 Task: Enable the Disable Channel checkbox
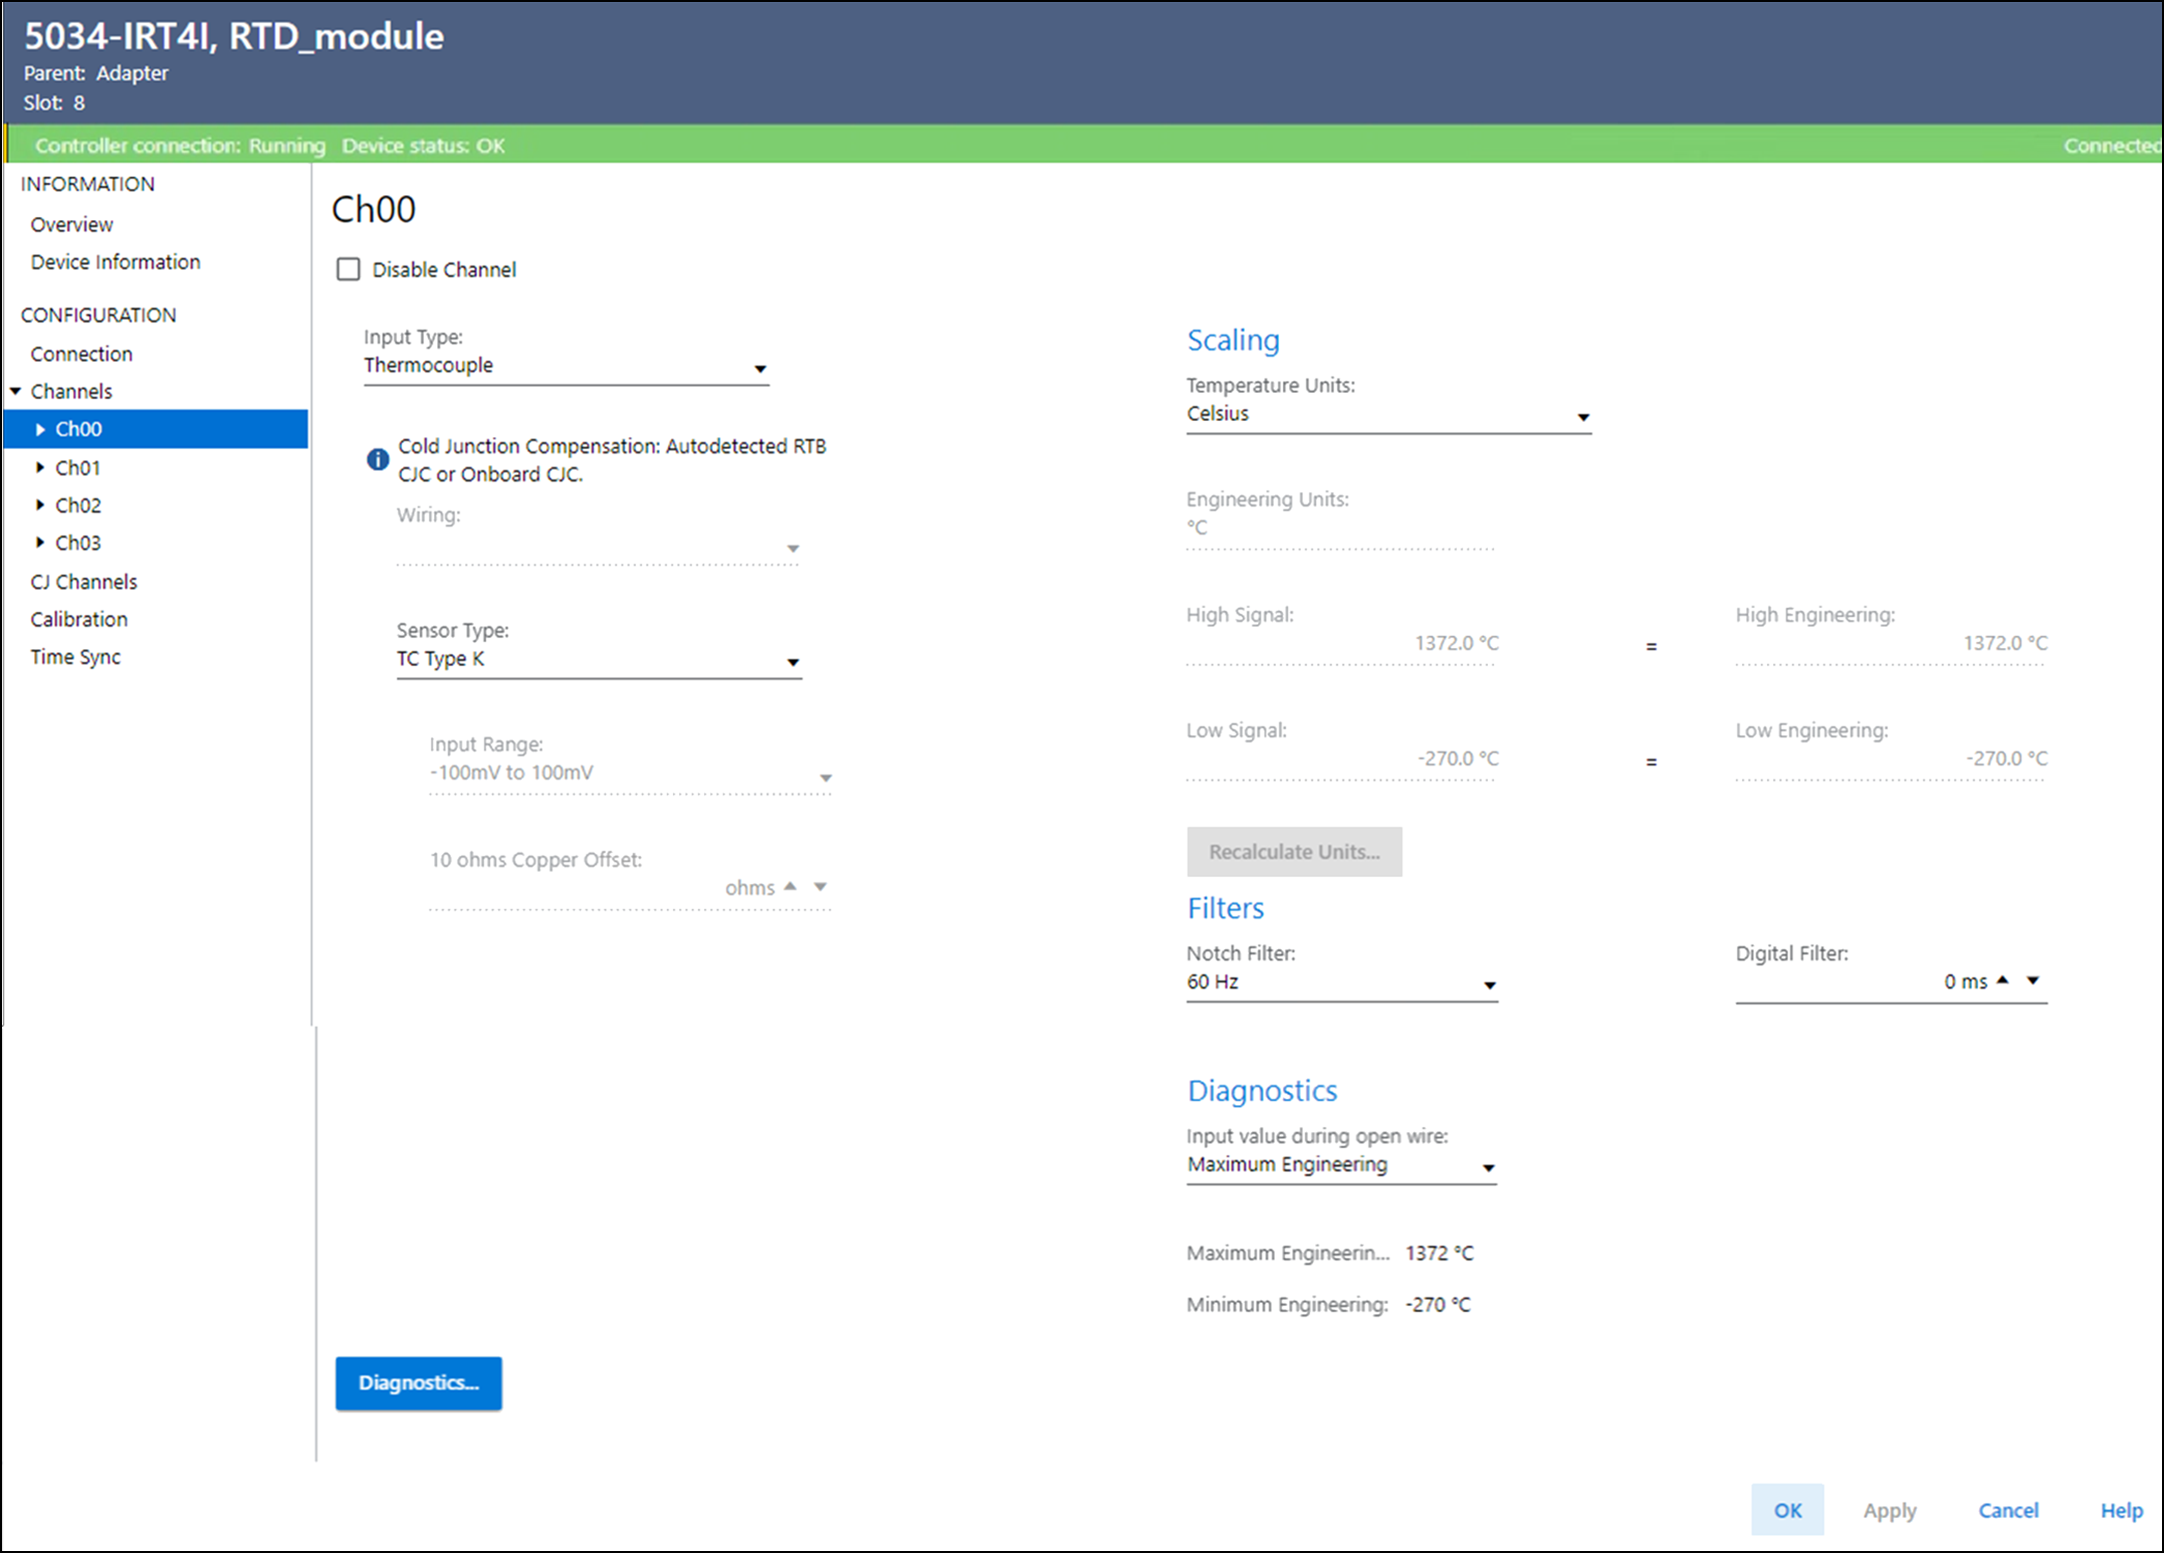[348, 269]
